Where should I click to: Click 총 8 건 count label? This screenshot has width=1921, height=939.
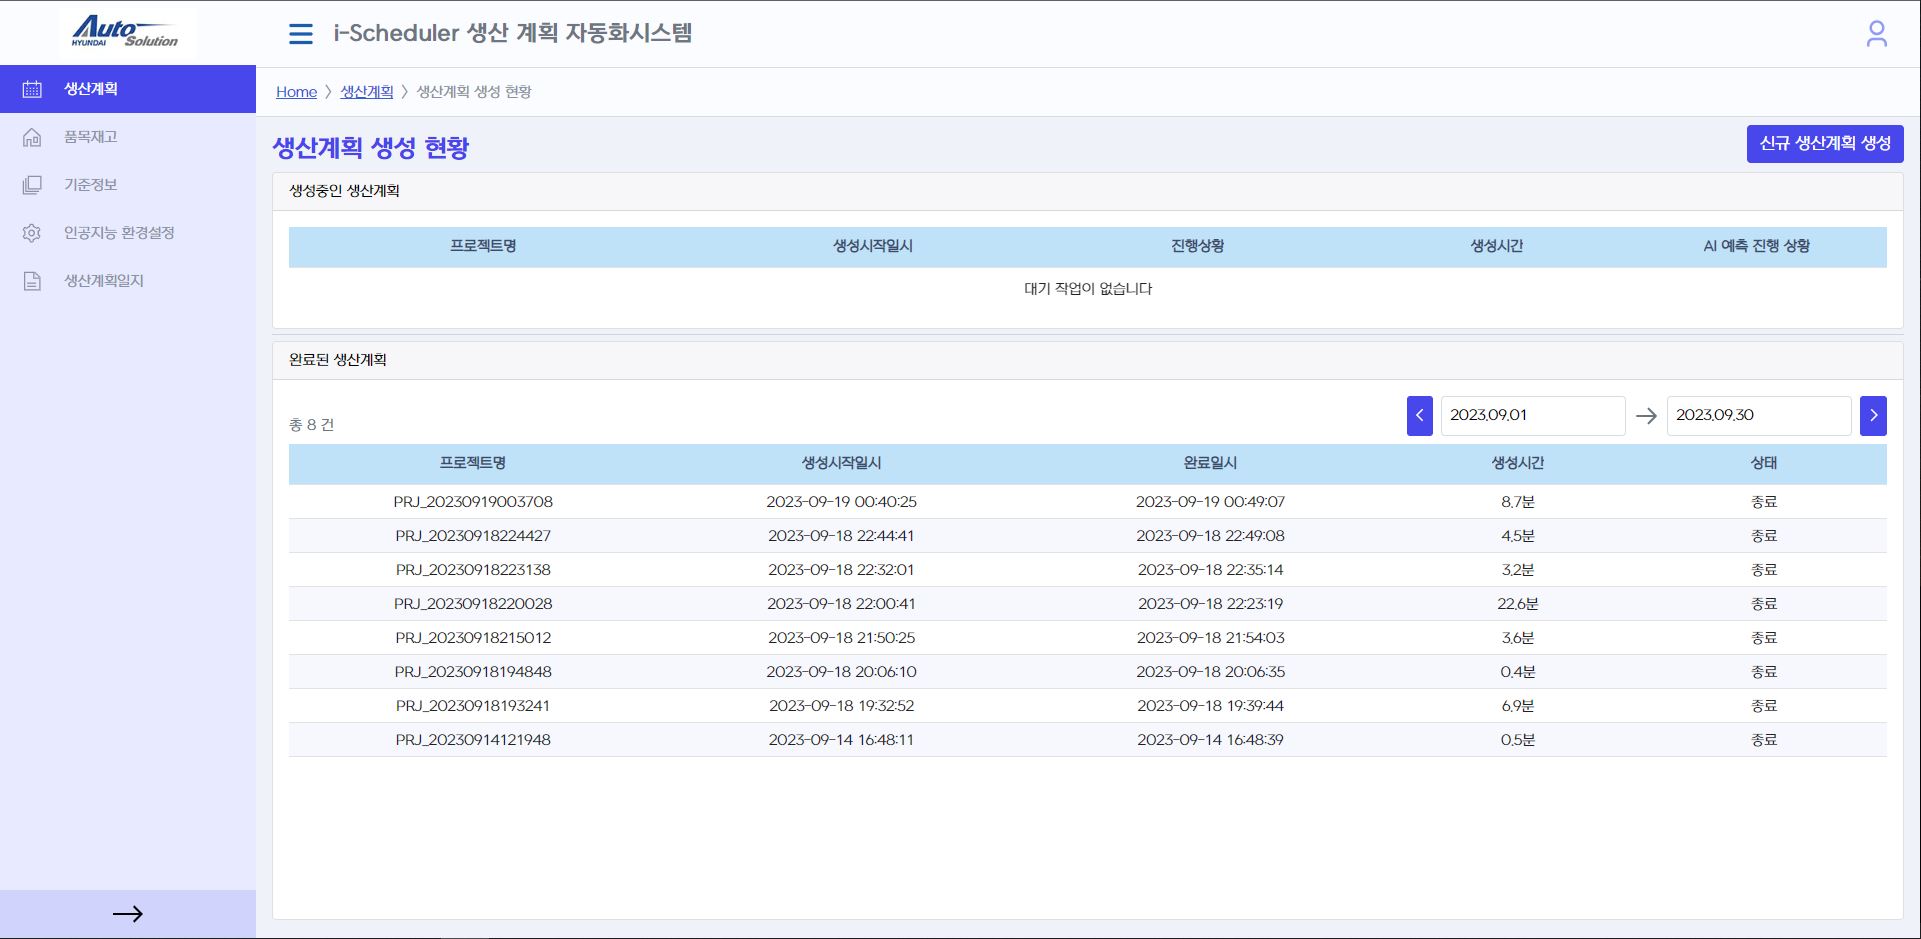coord(312,425)
